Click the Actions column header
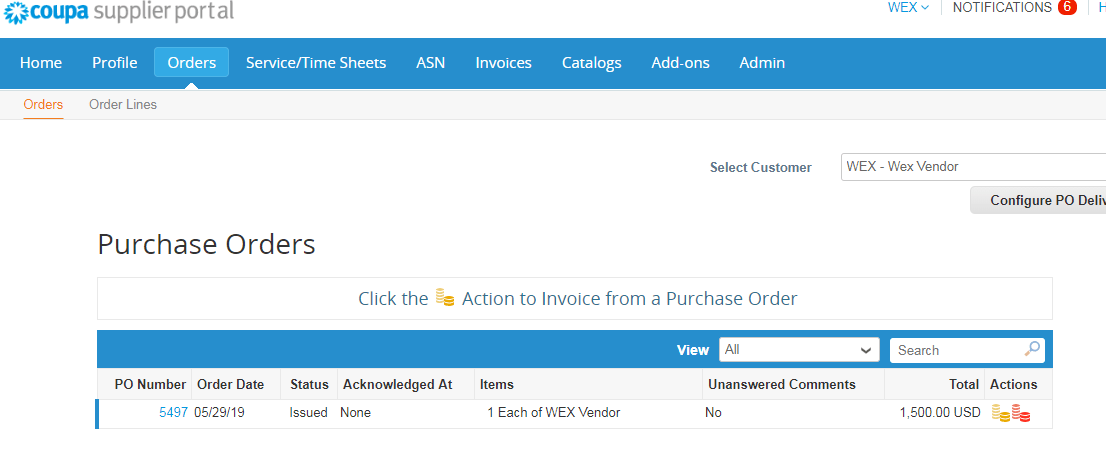The height and width of the screenshot is (460, 1106). [x=1014, y=385]
